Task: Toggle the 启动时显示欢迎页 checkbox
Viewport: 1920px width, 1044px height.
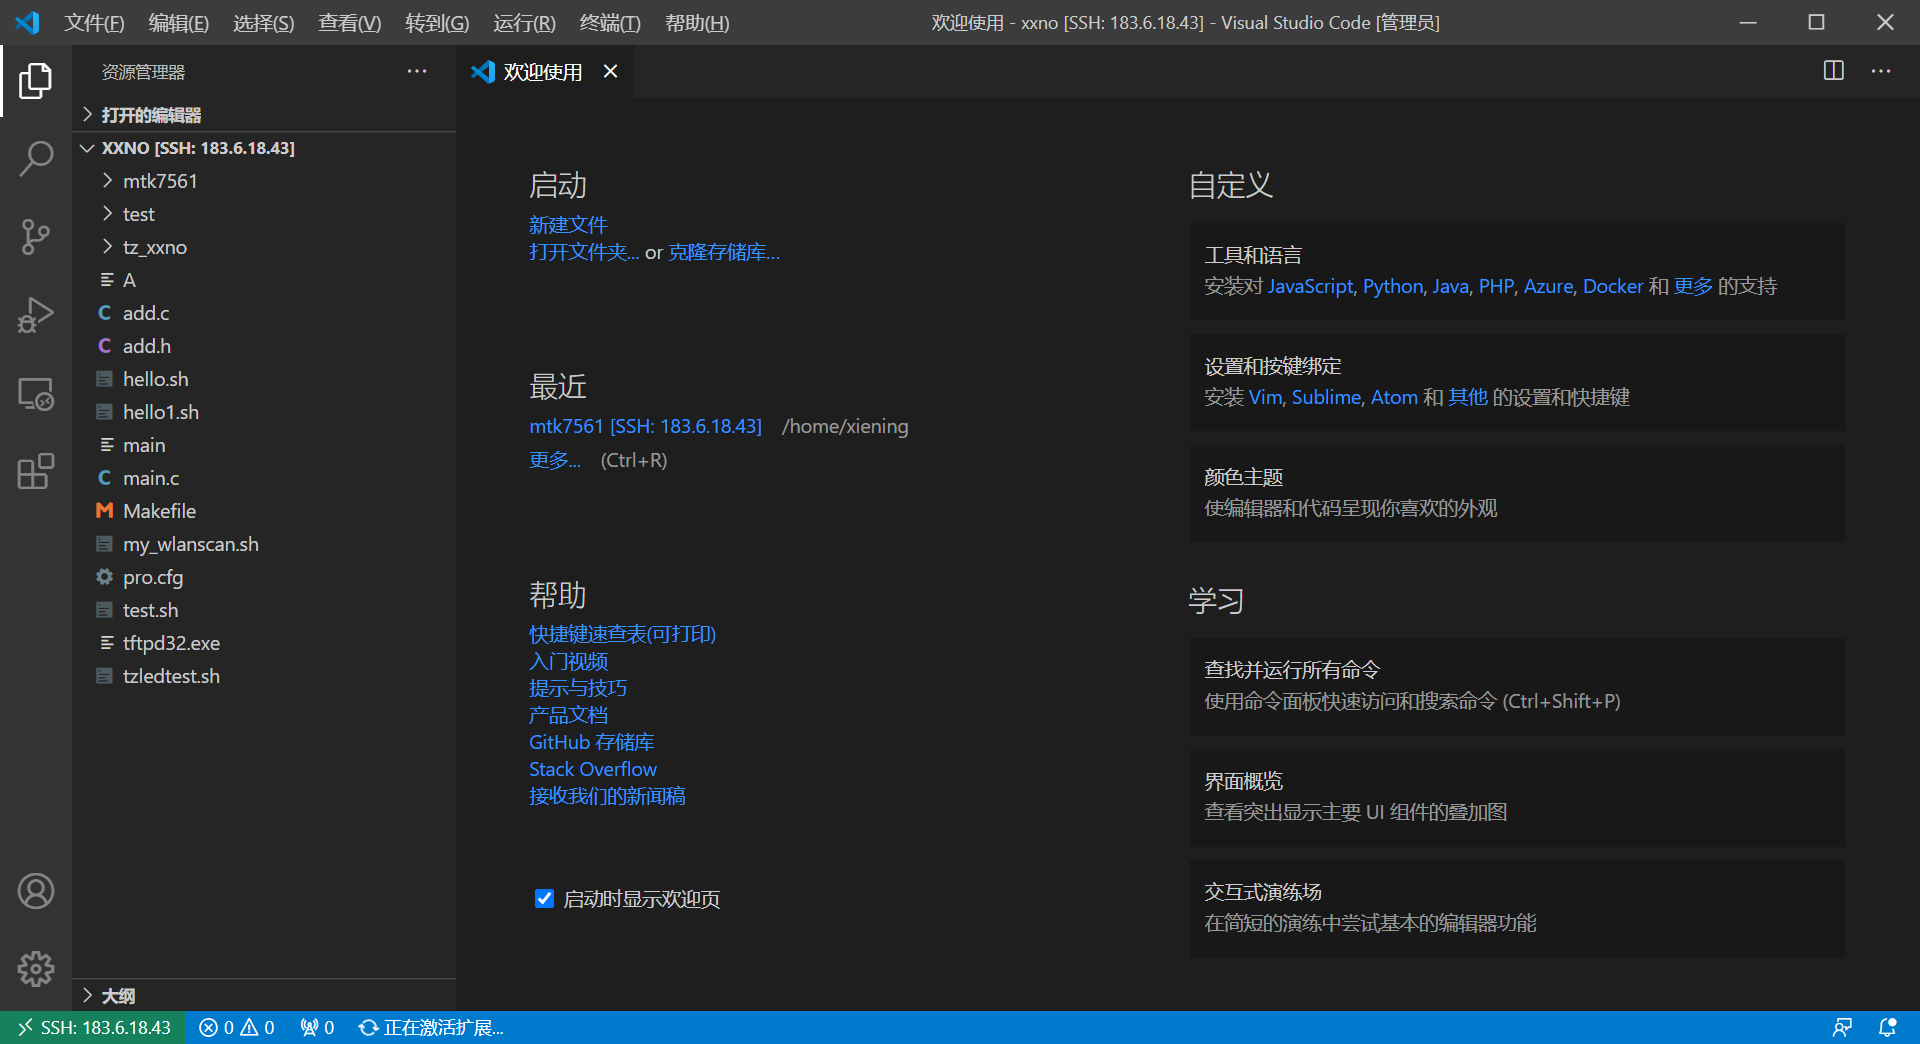Action: pos(544,898)
